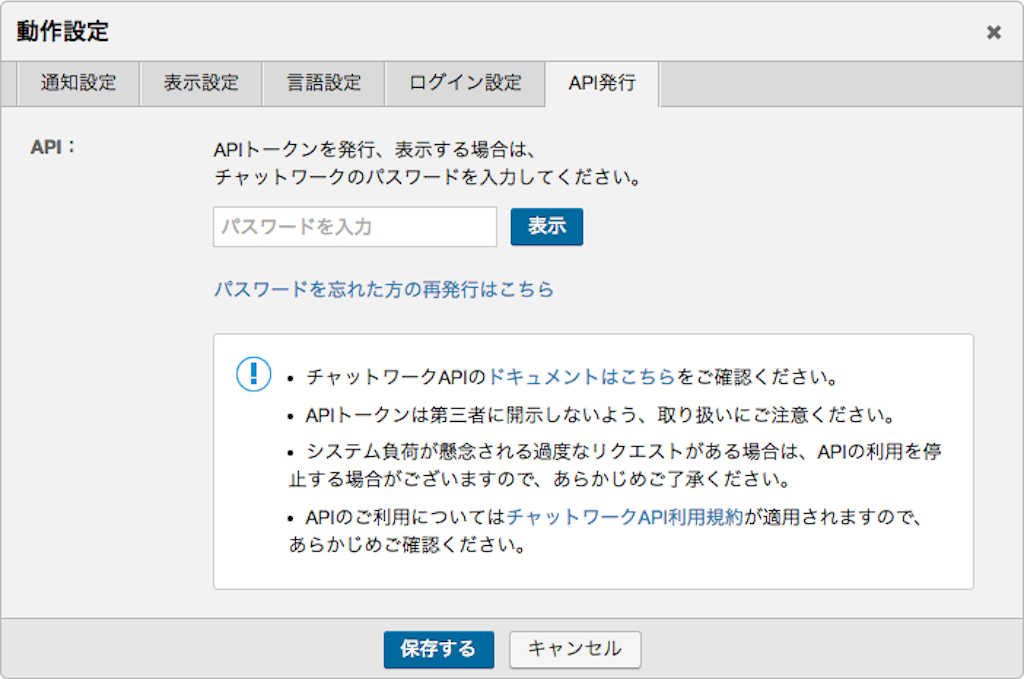Go to the ログイン設定 tab

(465, 83)
